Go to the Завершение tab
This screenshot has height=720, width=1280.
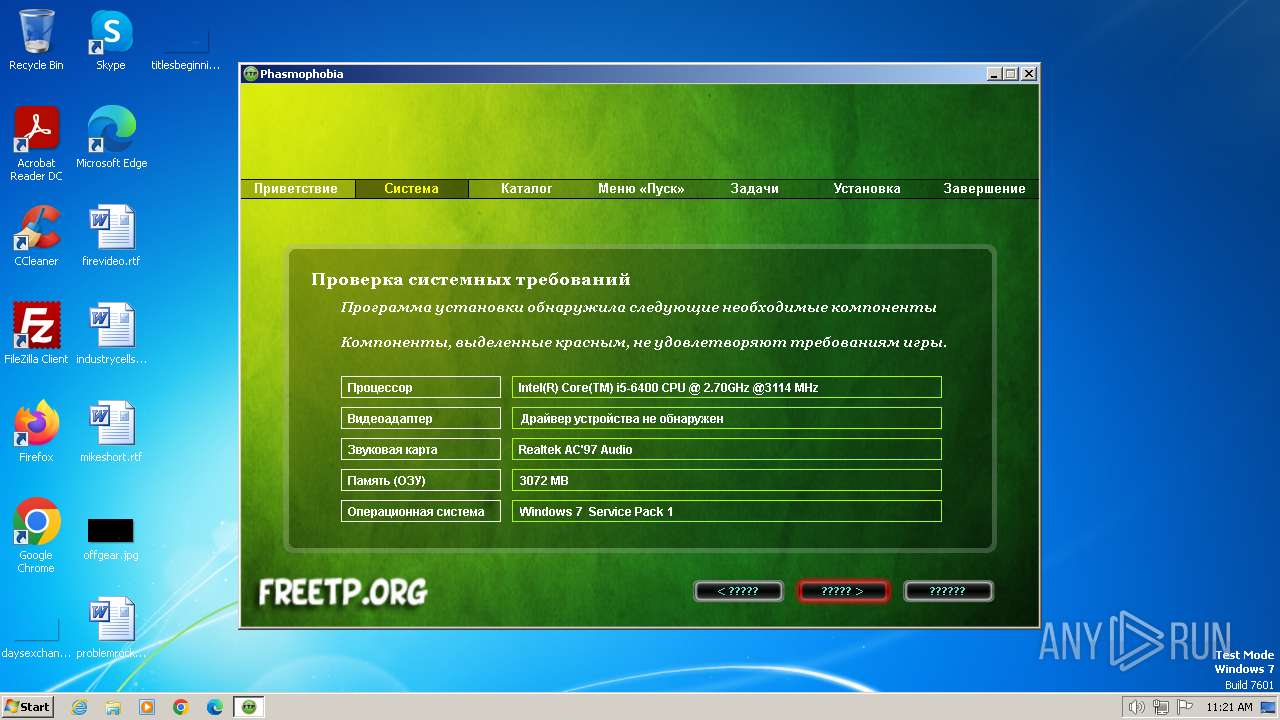[x=984, y=188]
